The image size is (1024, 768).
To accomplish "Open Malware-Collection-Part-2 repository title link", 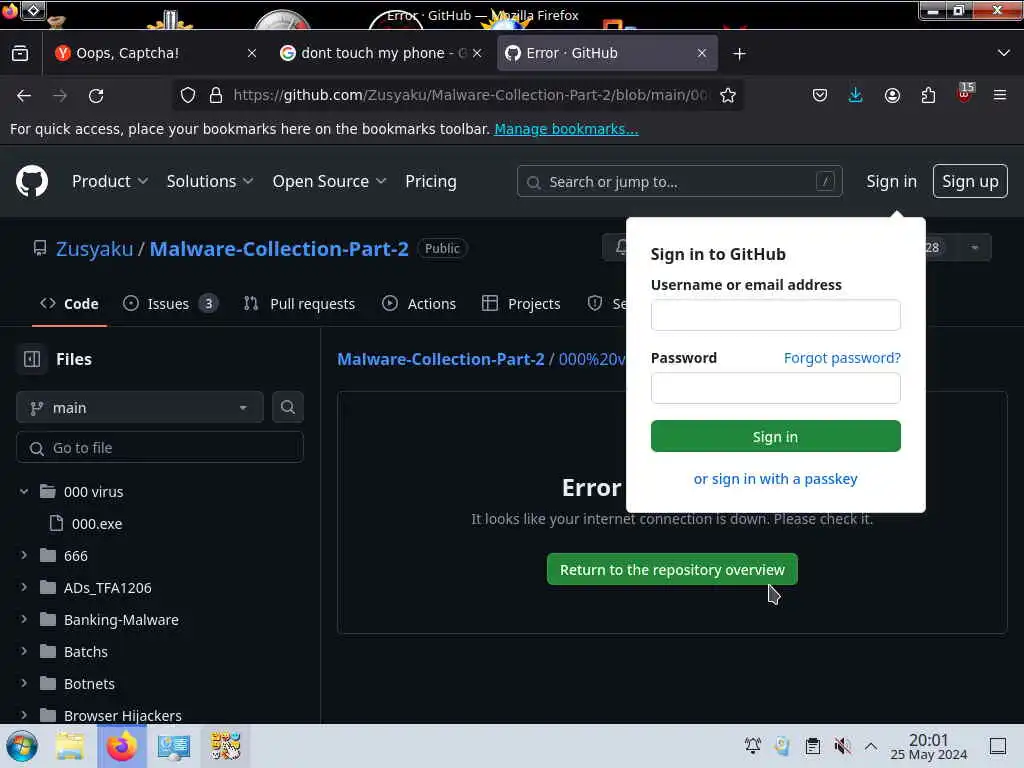I will (x=279, y=249).
